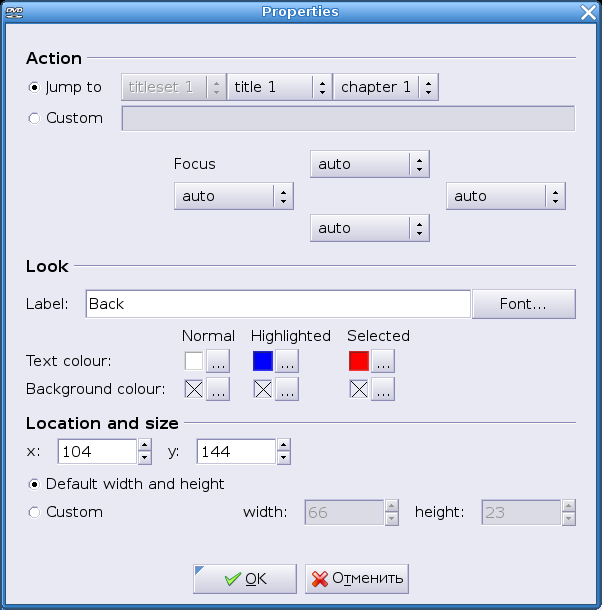
Task: Click the Font... button
Action: point(523,304)
